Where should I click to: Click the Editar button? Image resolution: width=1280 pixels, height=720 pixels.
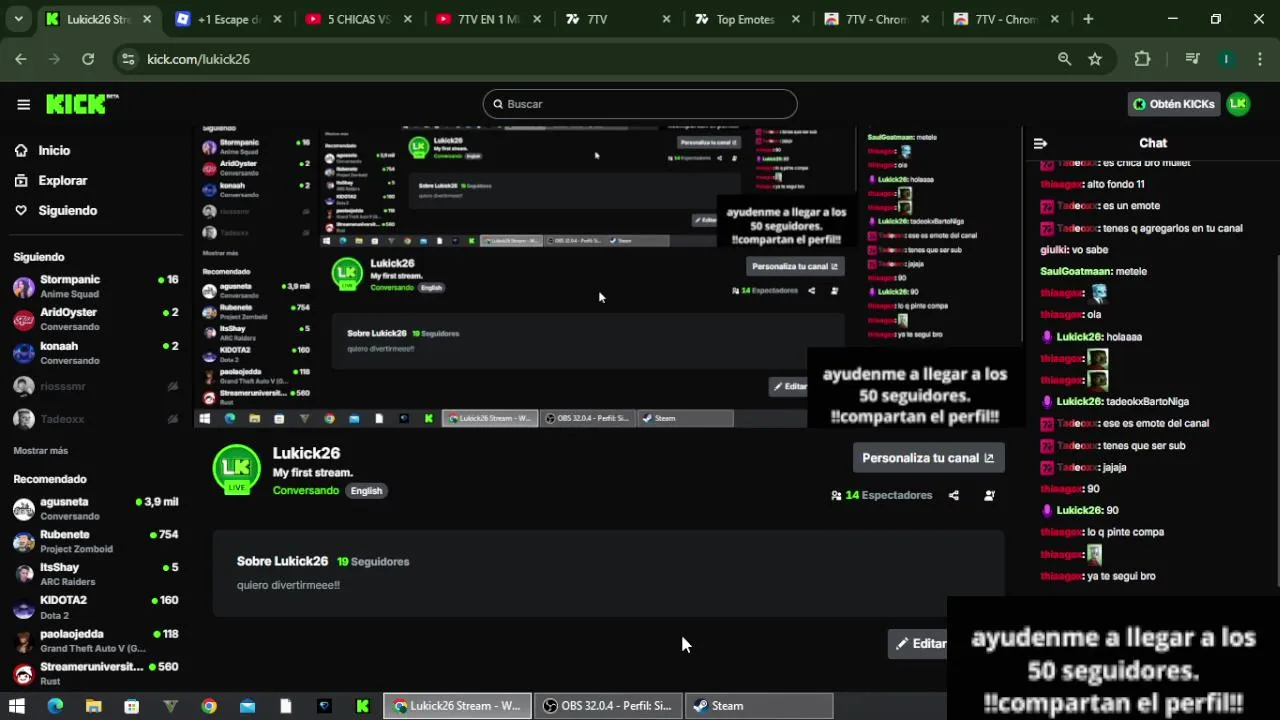pyautogui.click(x=917, y=644)
